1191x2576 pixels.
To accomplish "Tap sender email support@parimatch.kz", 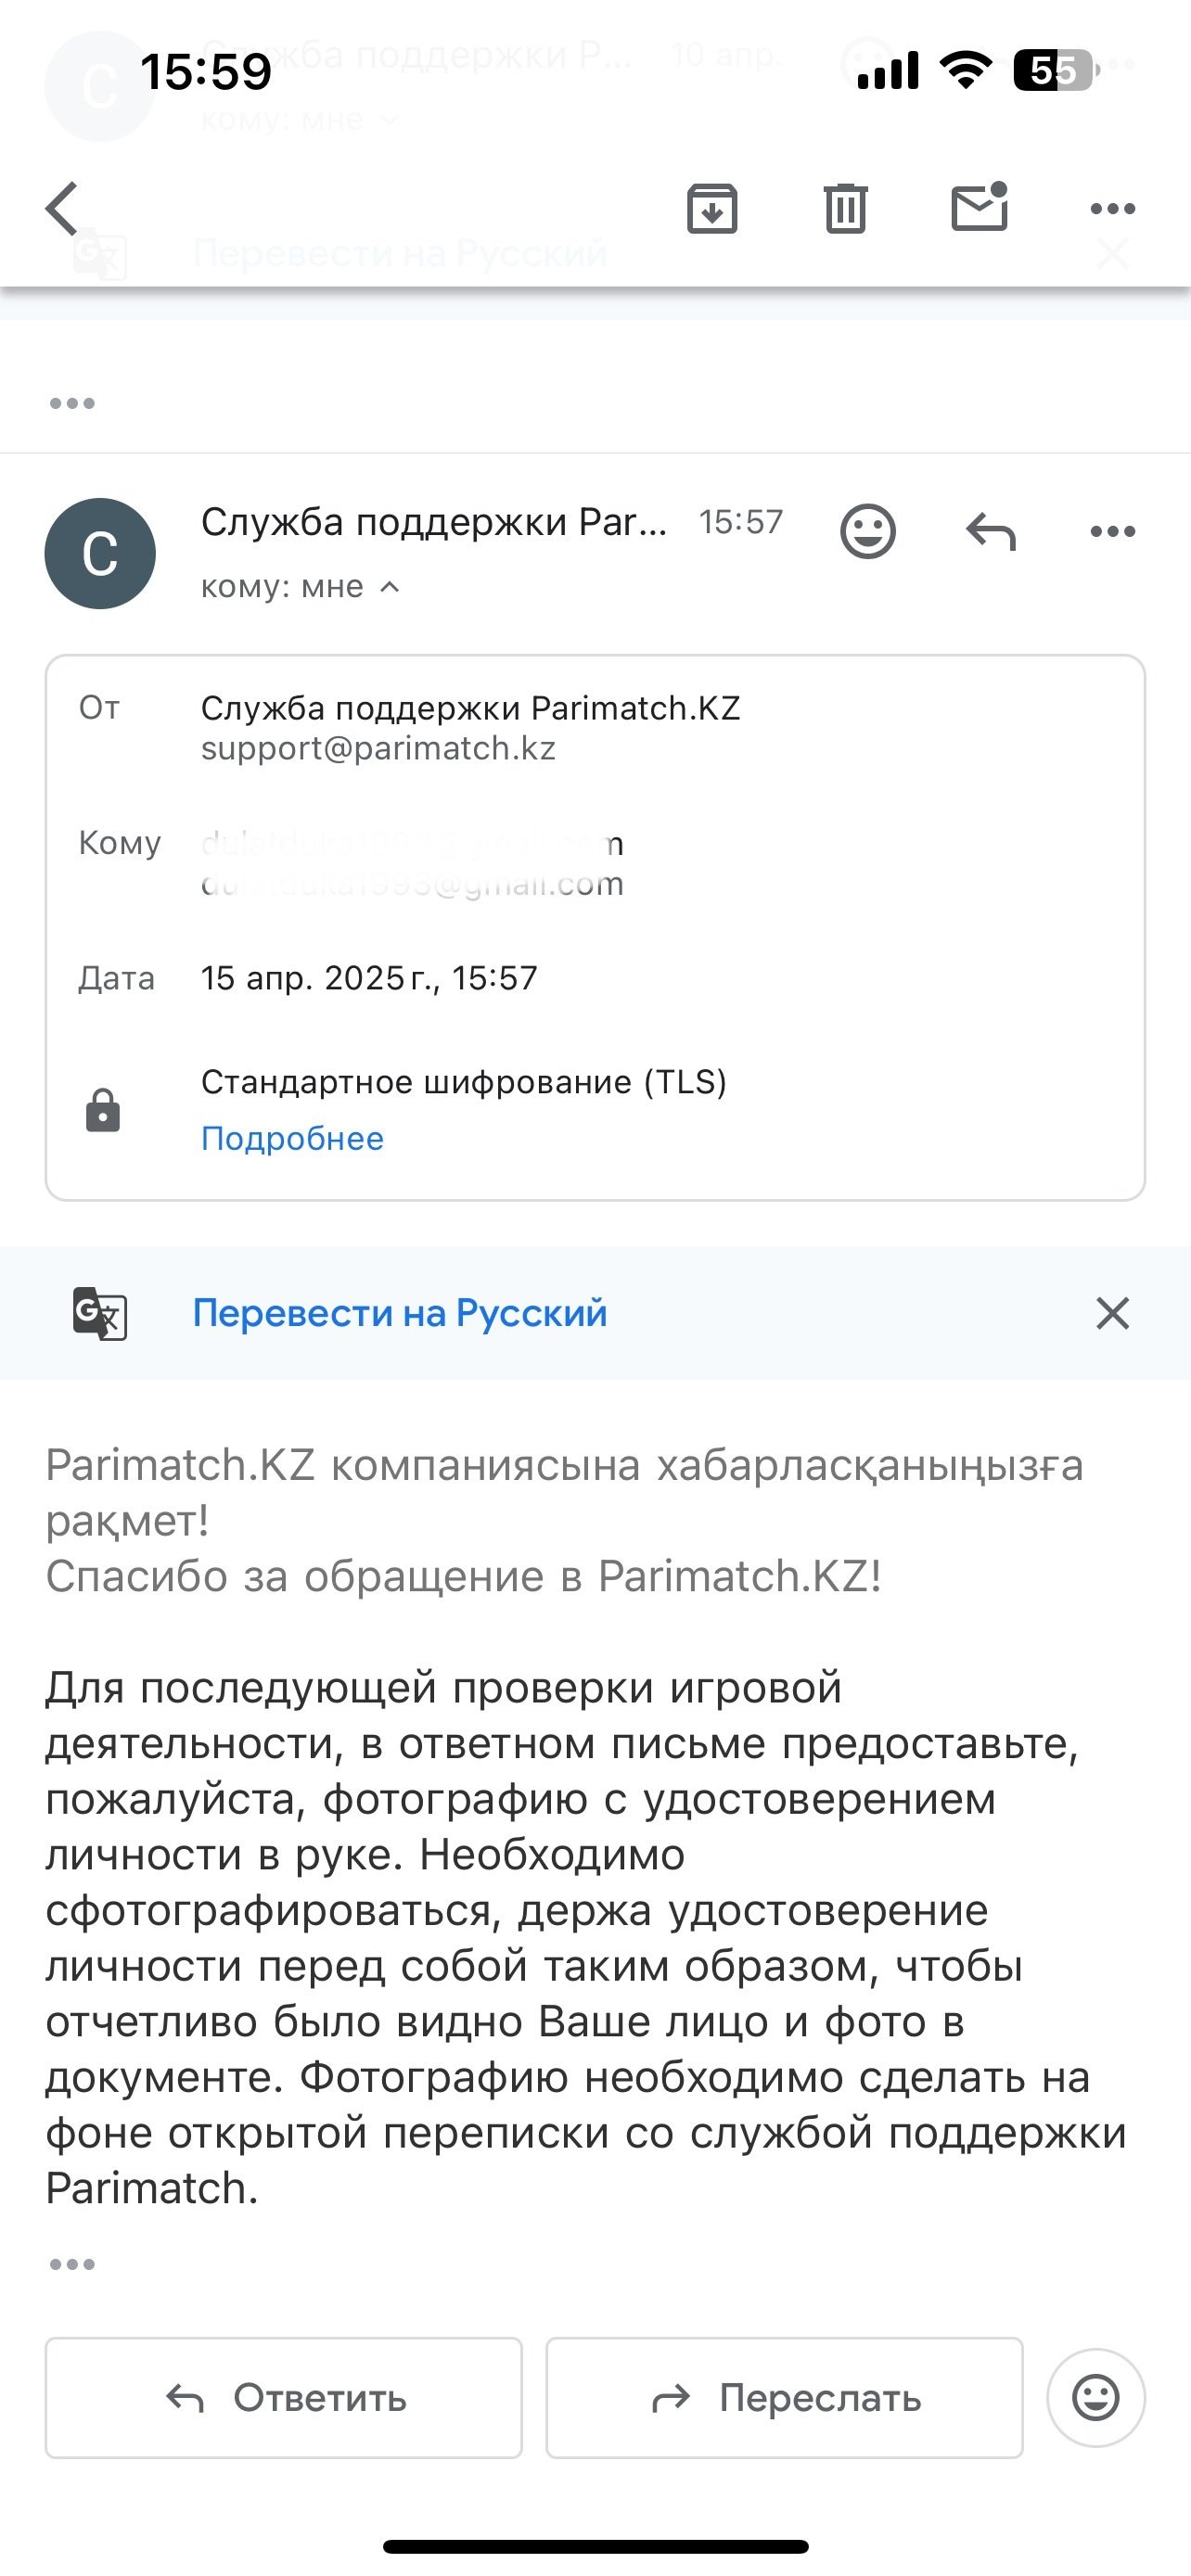I will coord(378,748).
